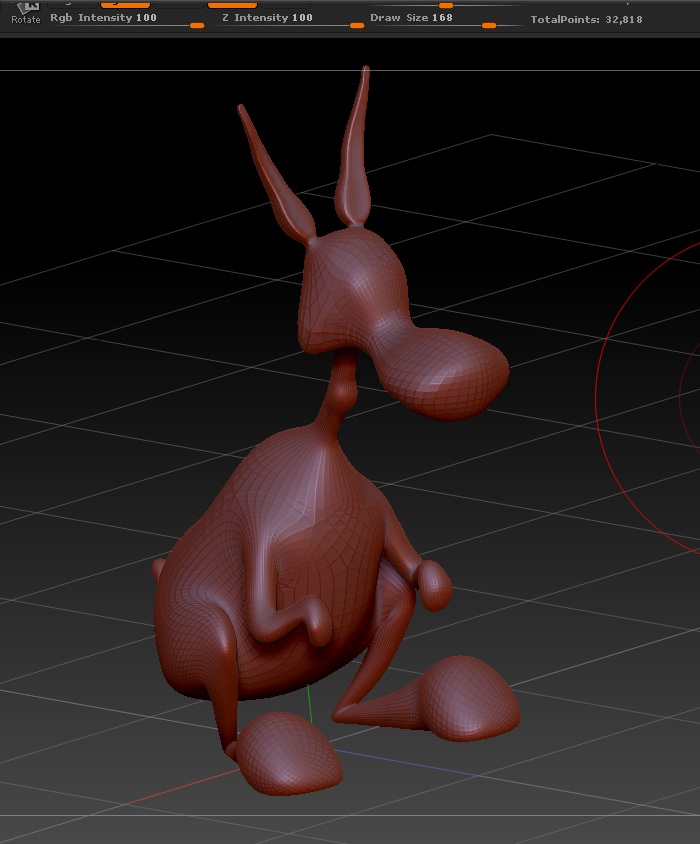
Task: Click the Z Intensity slider handle
Action: (x=356, y=25)
